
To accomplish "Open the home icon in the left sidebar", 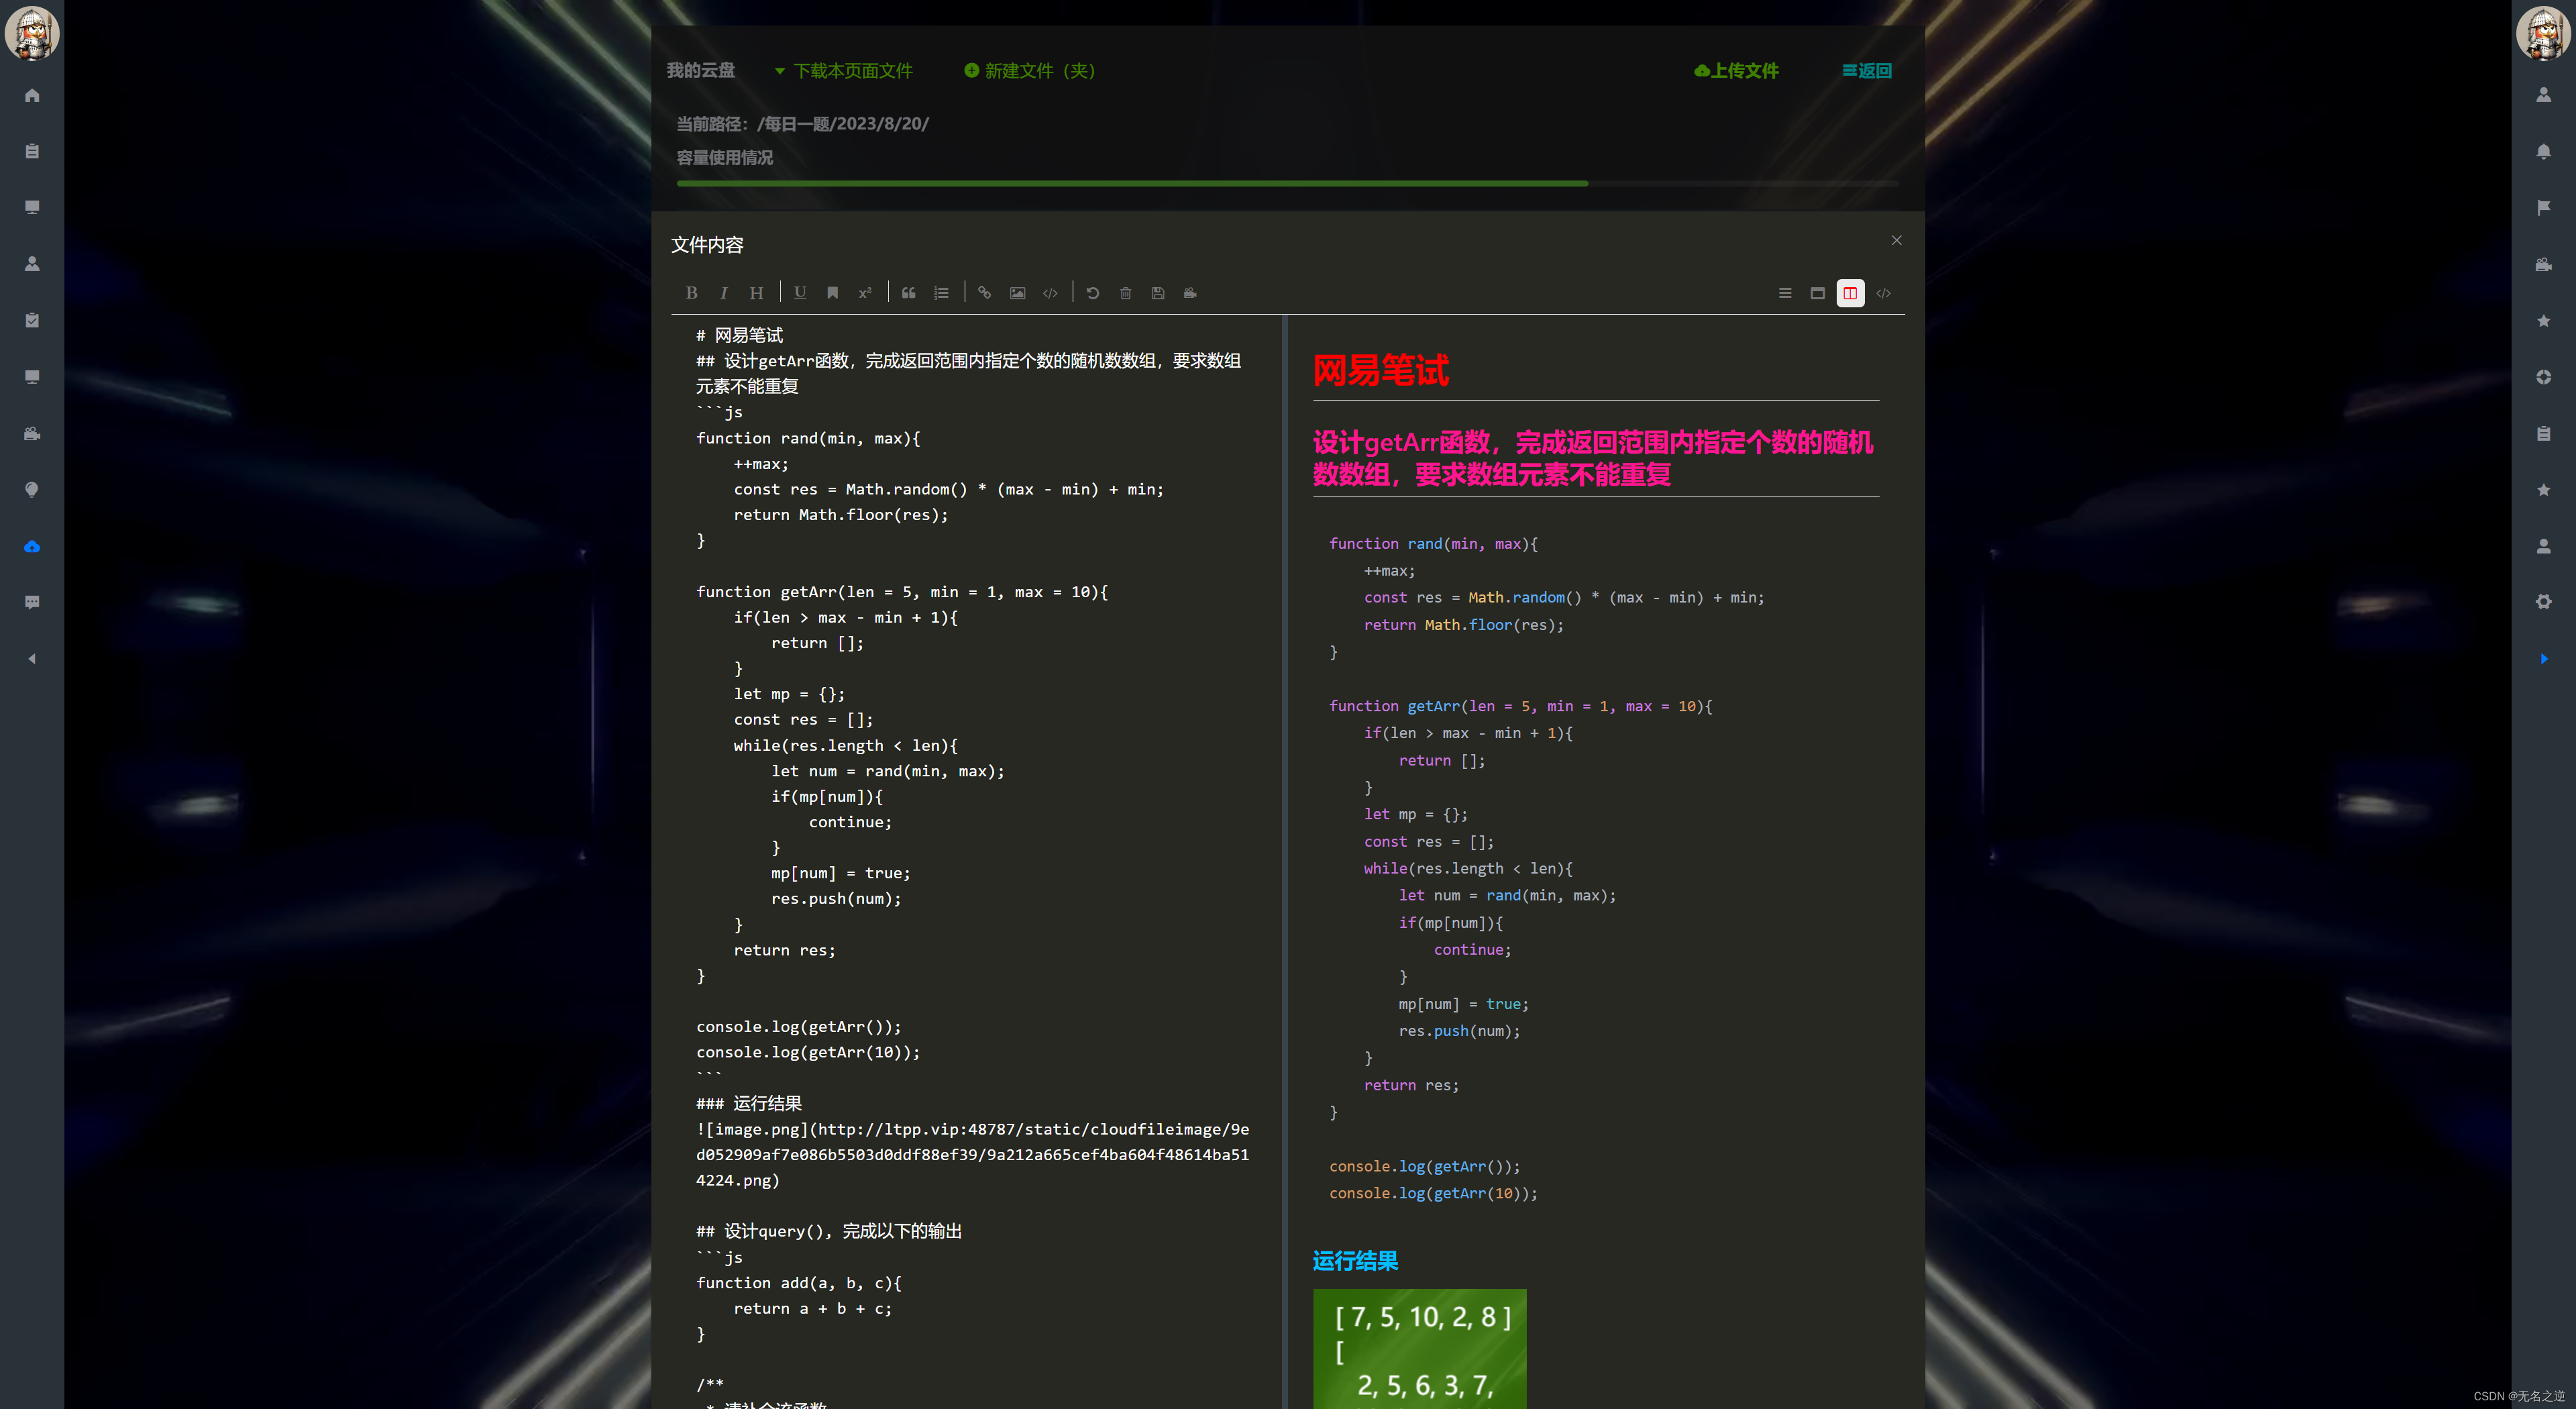I will (32, 95).
